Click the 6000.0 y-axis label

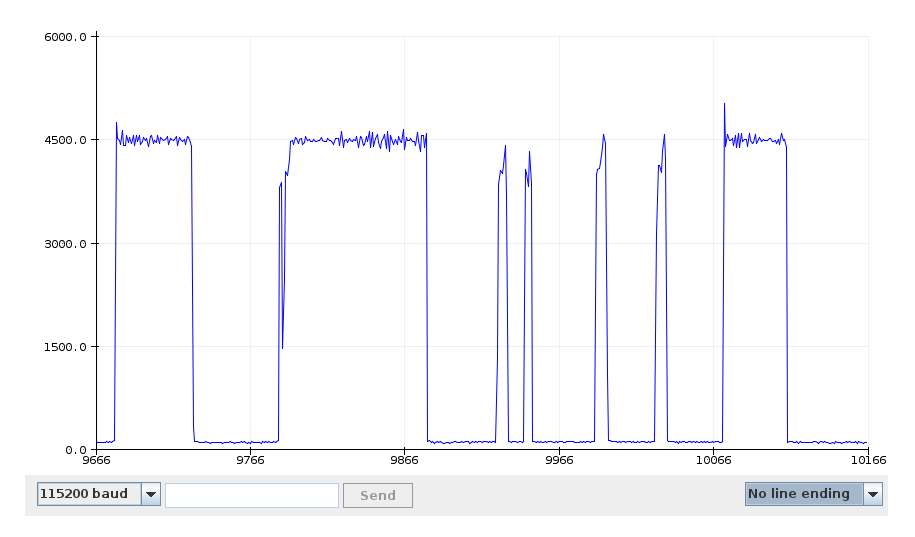pyautogui.click(x=65, y=37)
